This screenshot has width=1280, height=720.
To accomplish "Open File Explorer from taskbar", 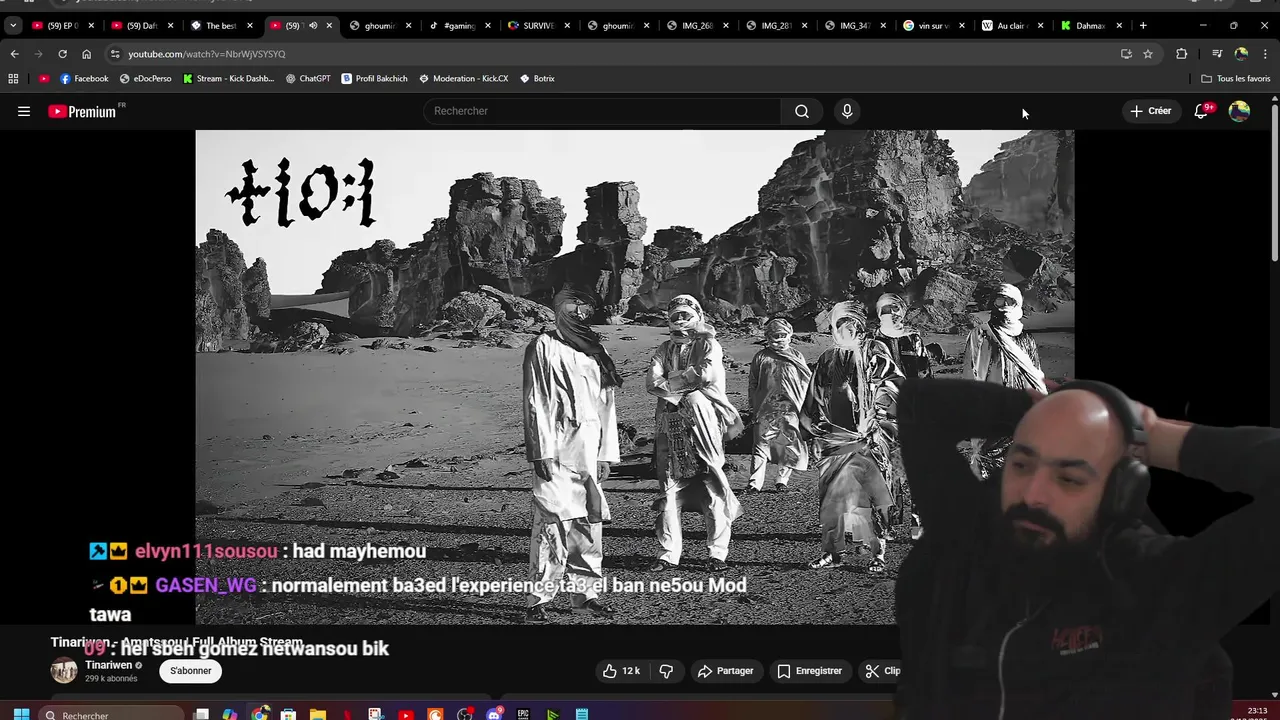I will (317, 714).
